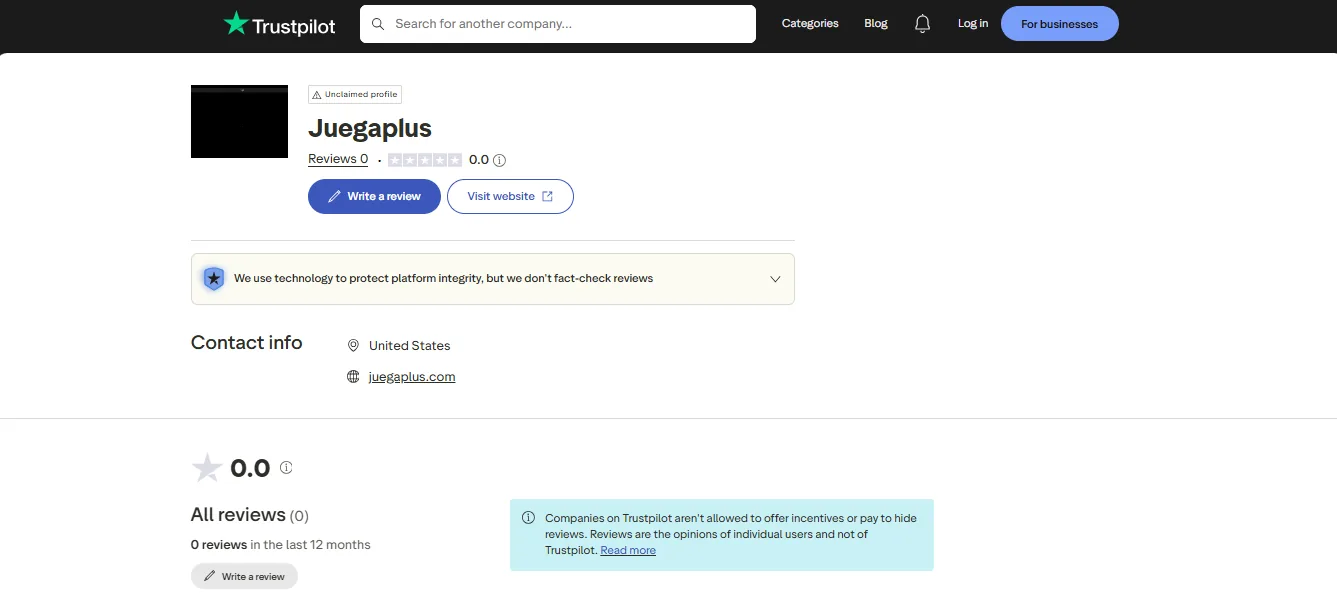
Task: Open the Categories menu
Action: (810, 23)
